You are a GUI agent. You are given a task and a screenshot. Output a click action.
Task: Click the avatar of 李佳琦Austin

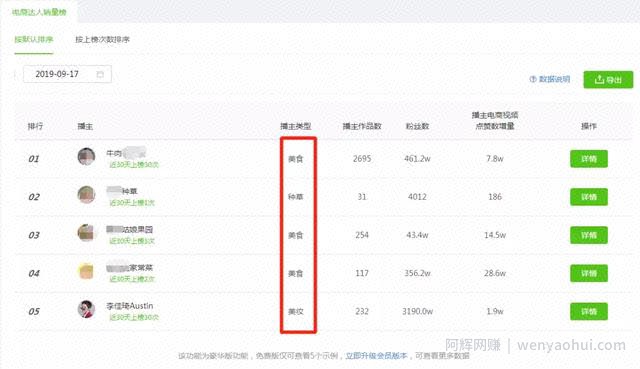pyautogui.click(x=86, y=309)
